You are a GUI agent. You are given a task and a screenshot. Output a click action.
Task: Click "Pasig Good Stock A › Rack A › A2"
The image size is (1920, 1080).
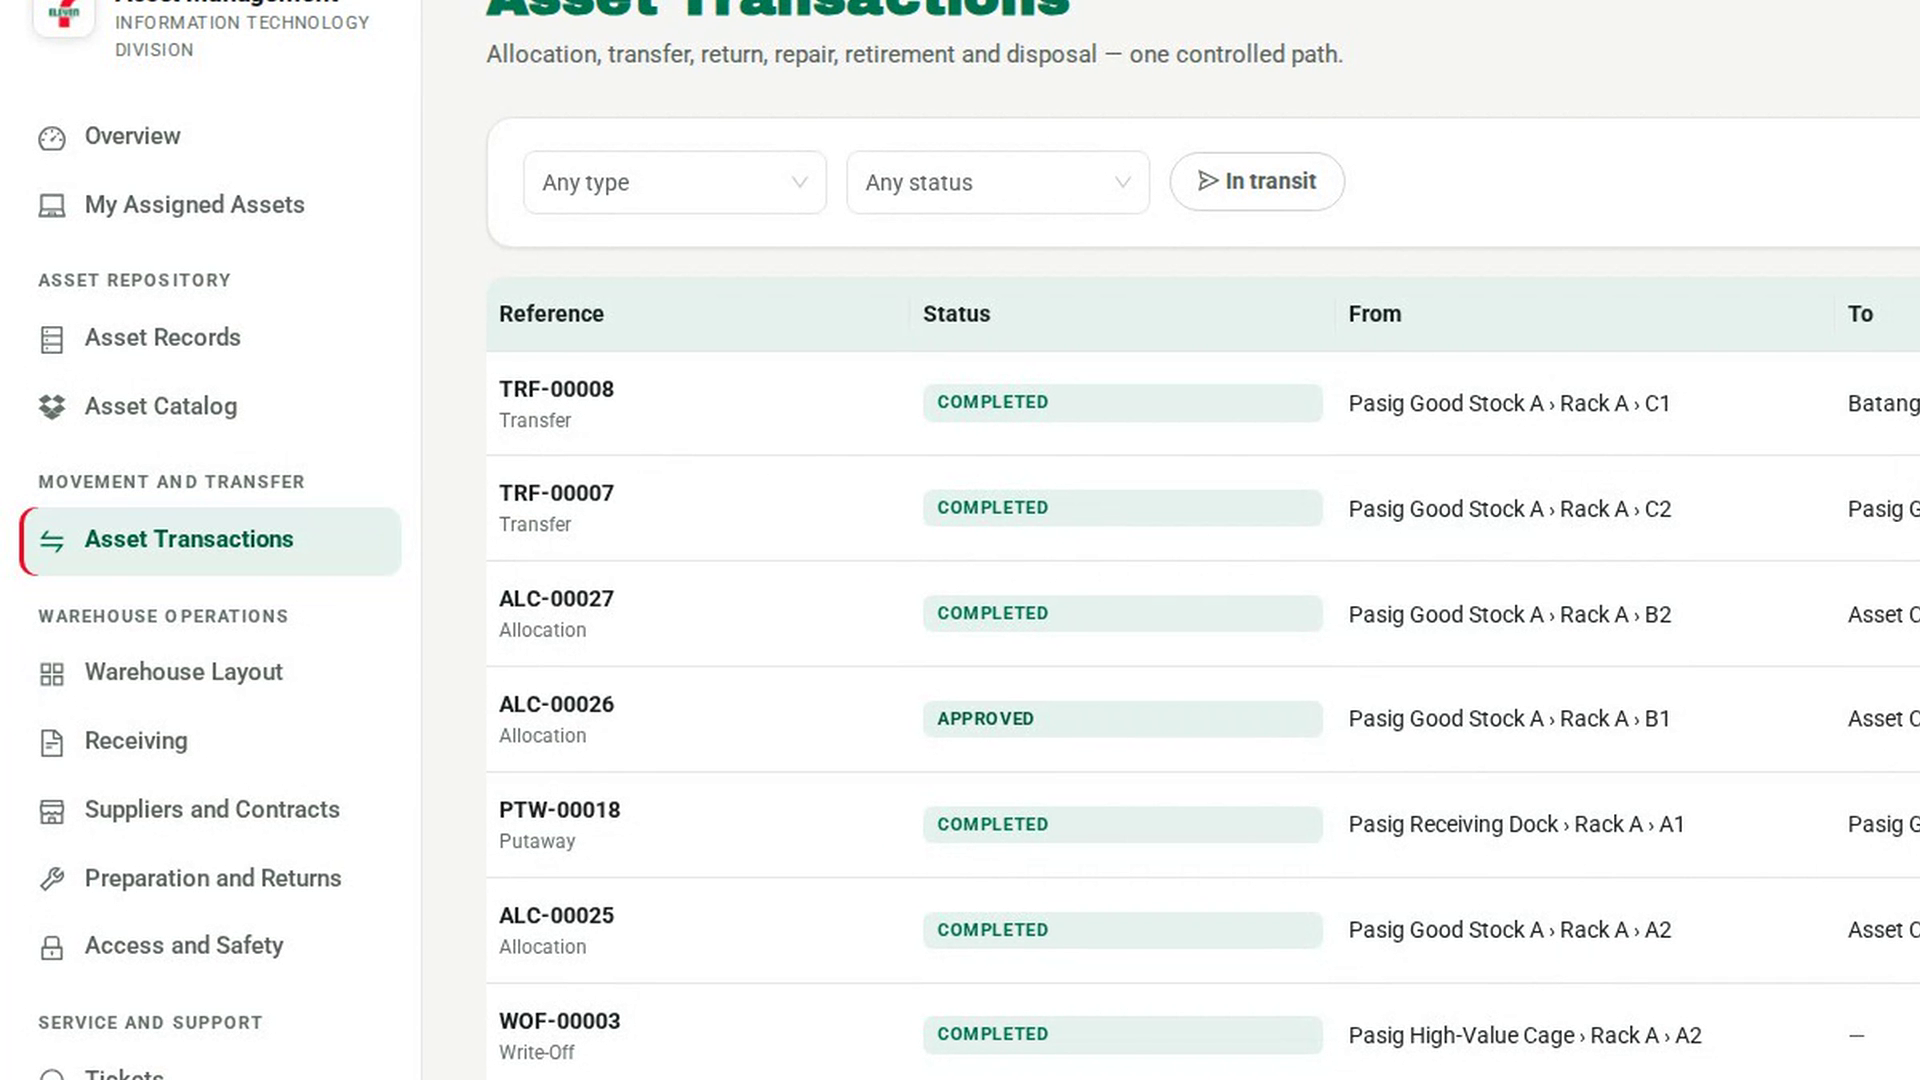coord(1510,930)
